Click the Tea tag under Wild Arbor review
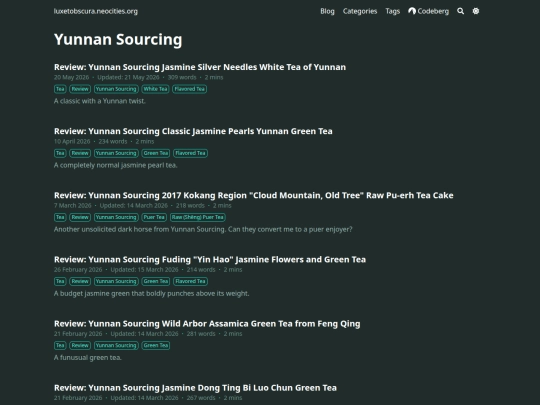The height and width of the screenshot is (405, 540). click(x=60, y=345)
